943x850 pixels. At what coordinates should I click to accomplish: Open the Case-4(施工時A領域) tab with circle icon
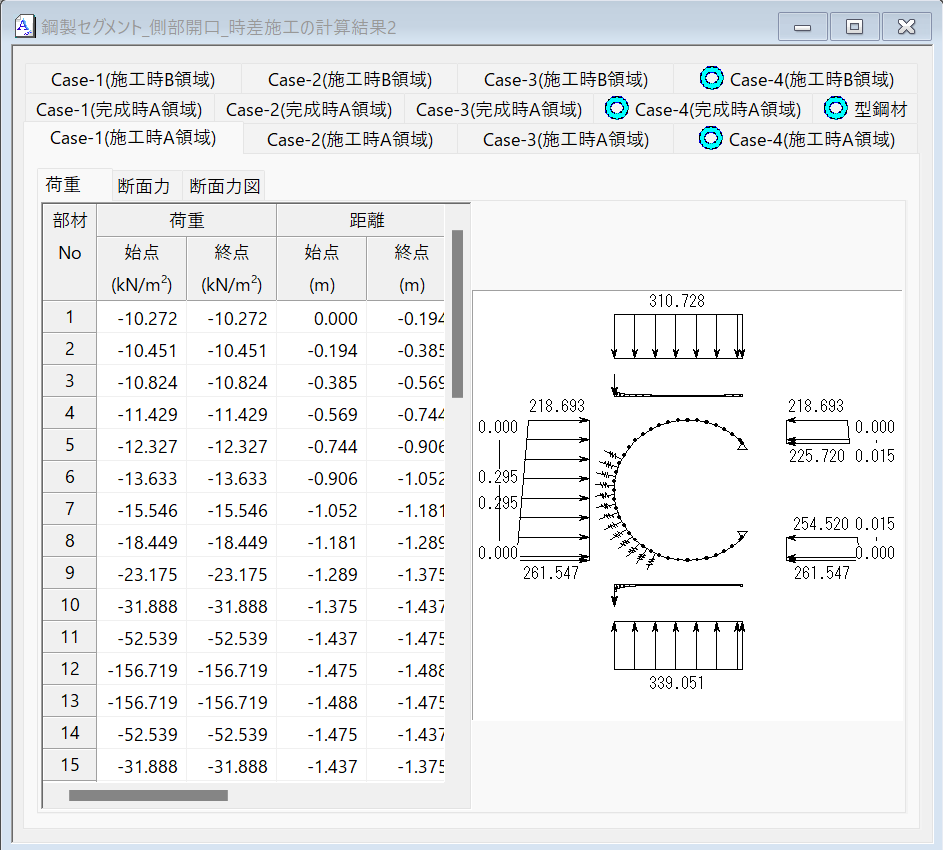(796, 139)
